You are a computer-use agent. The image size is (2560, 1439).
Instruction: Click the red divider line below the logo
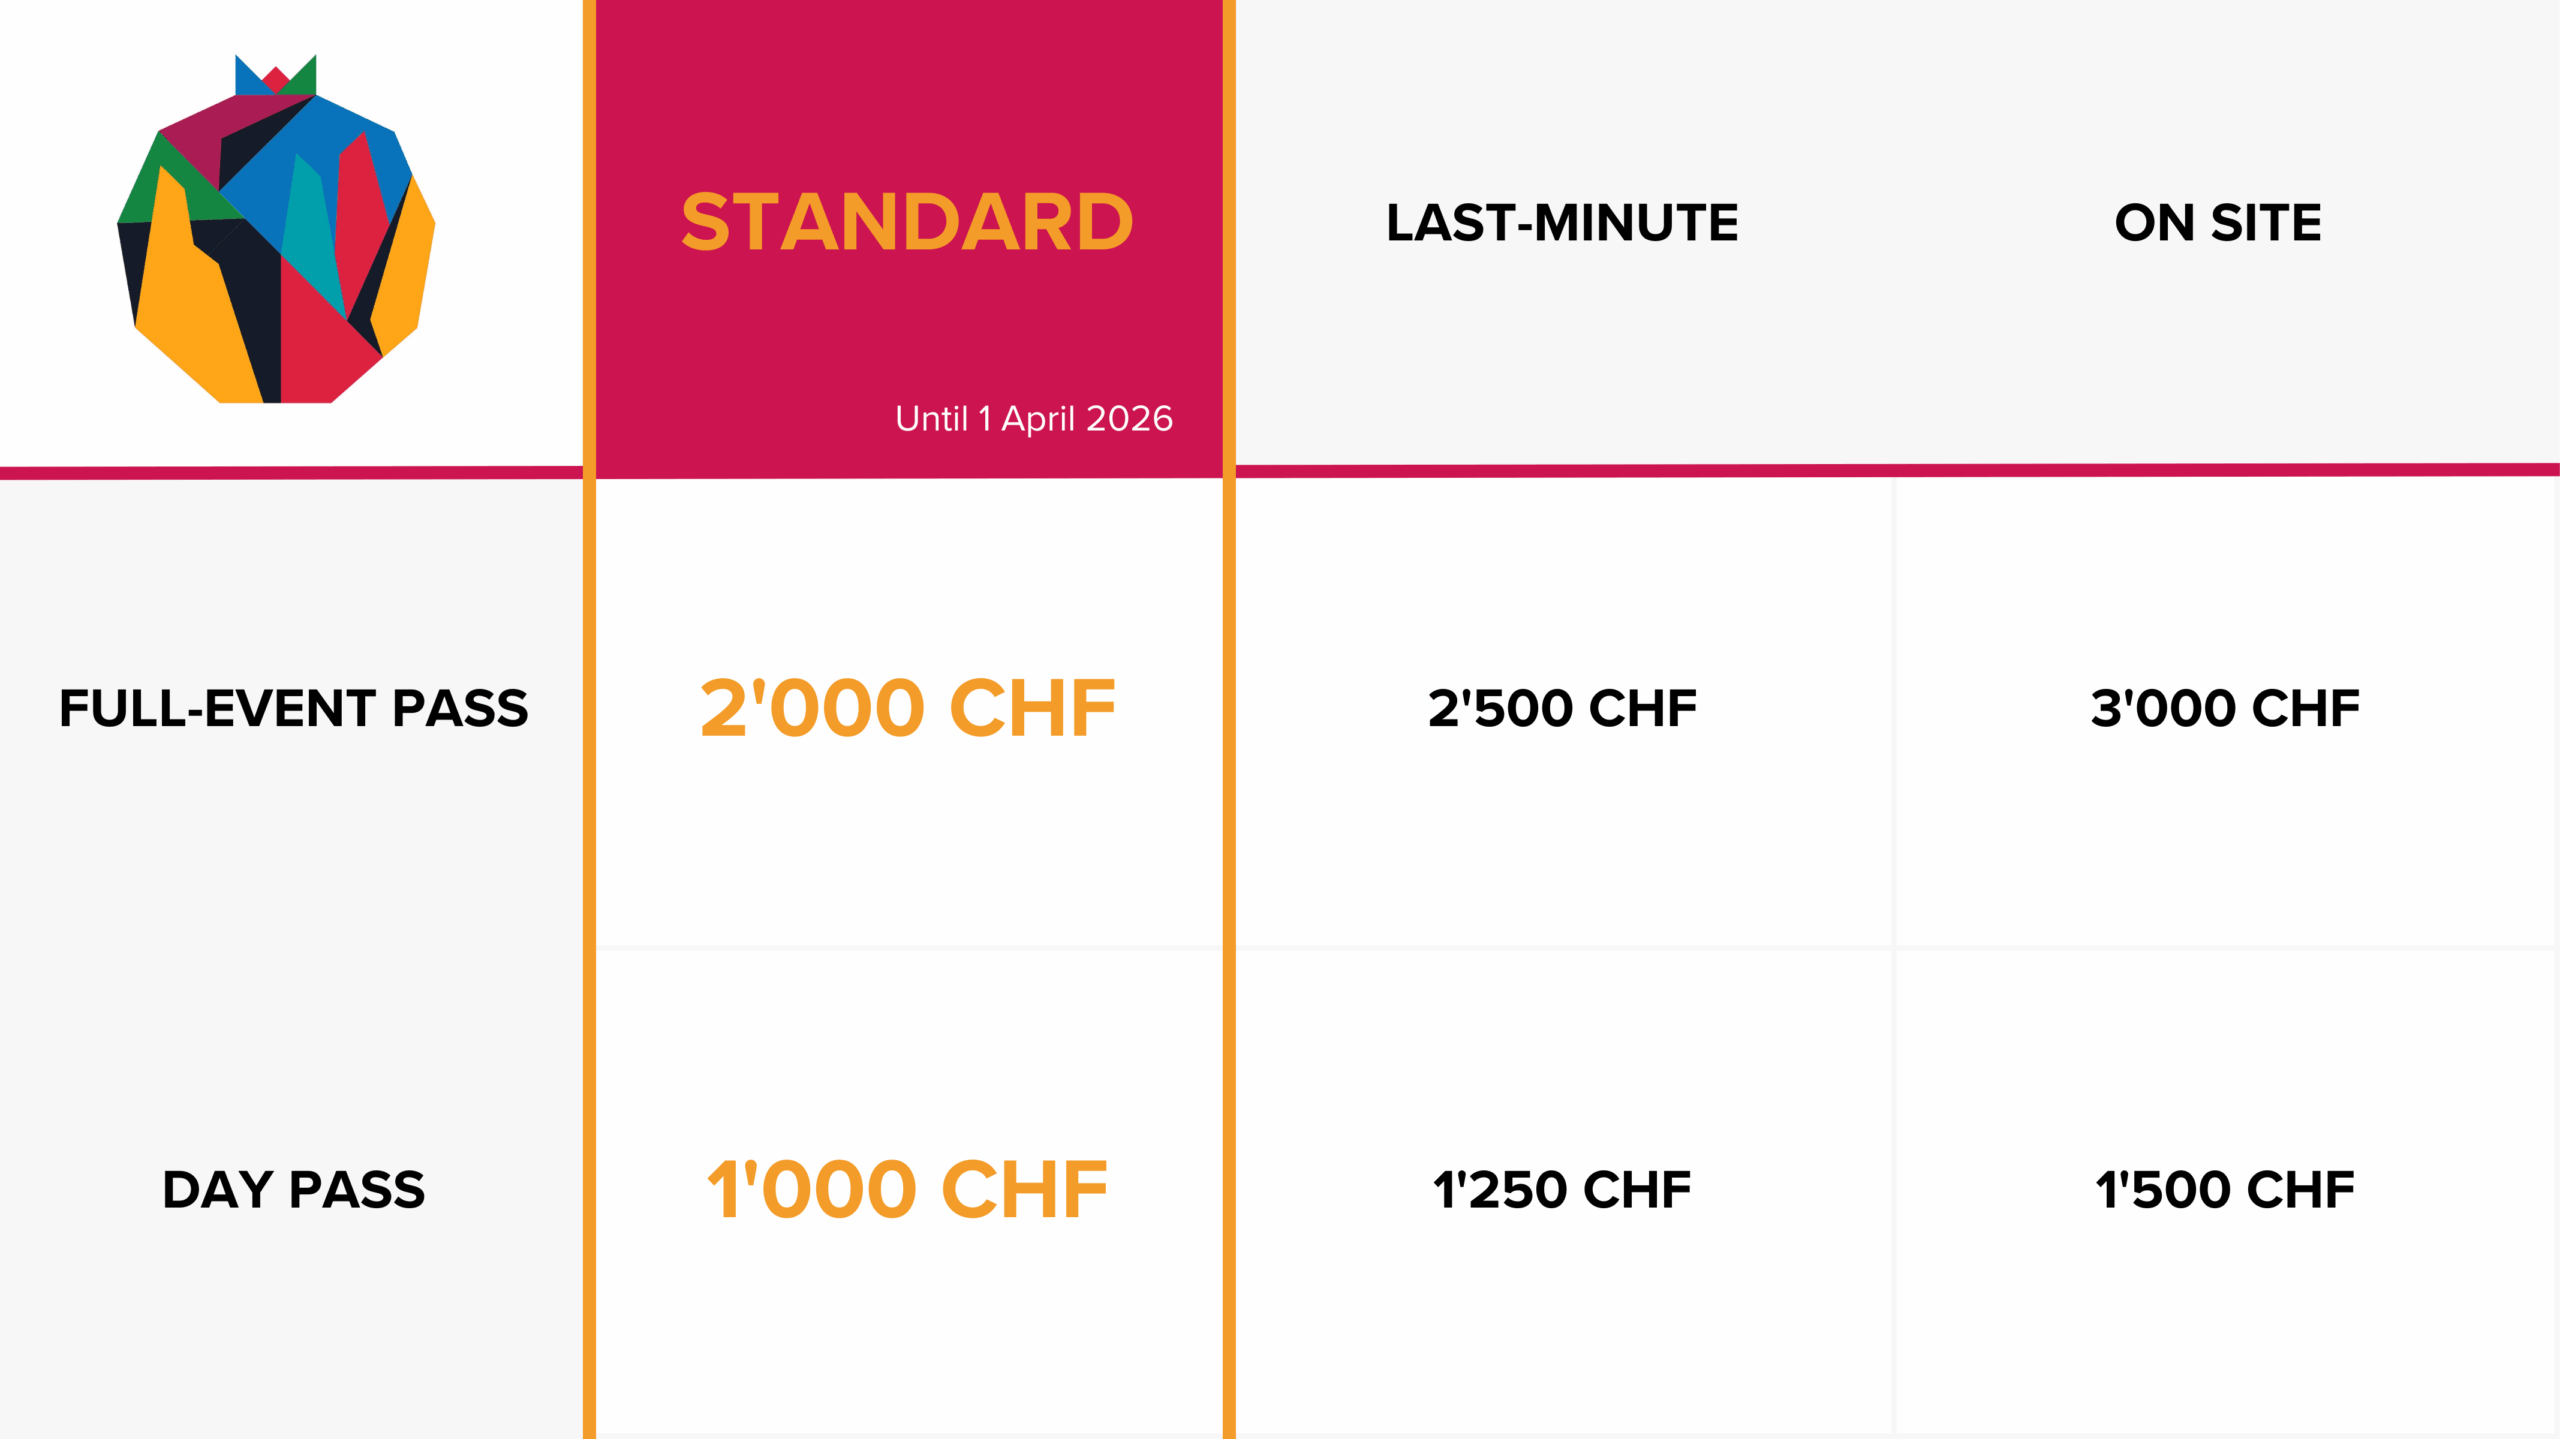[x=290, y=473]
